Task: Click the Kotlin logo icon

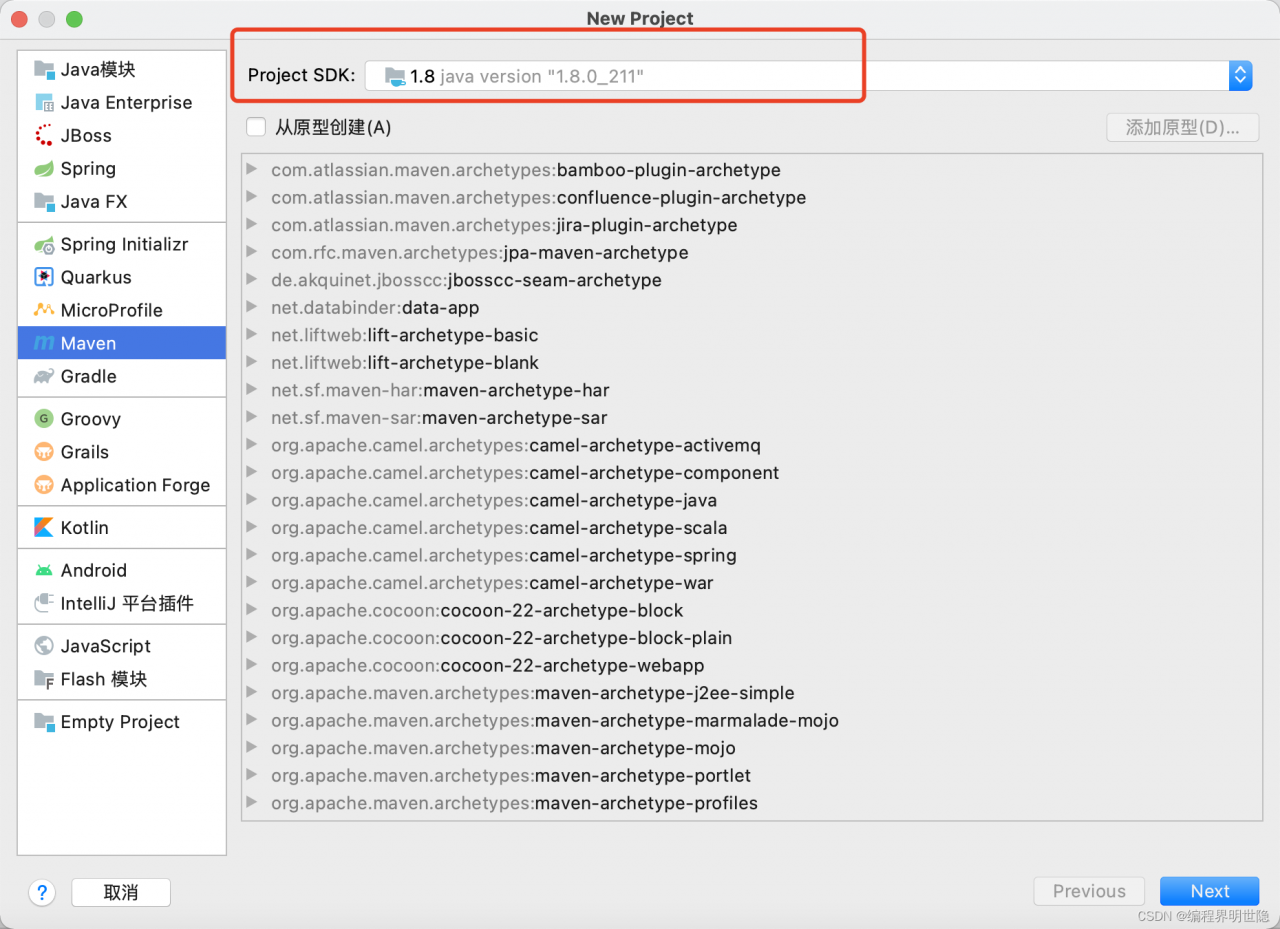Action: click(x=44, y=527)
